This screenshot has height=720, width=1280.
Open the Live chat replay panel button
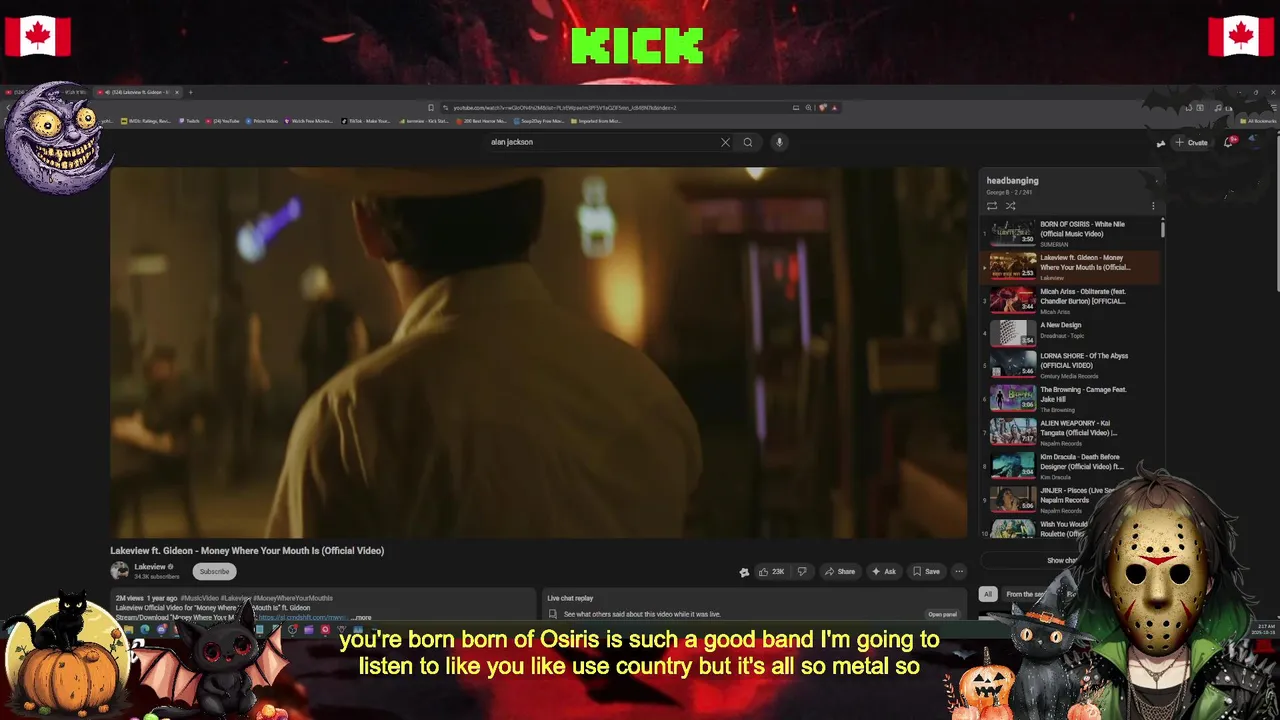point(942,614)
